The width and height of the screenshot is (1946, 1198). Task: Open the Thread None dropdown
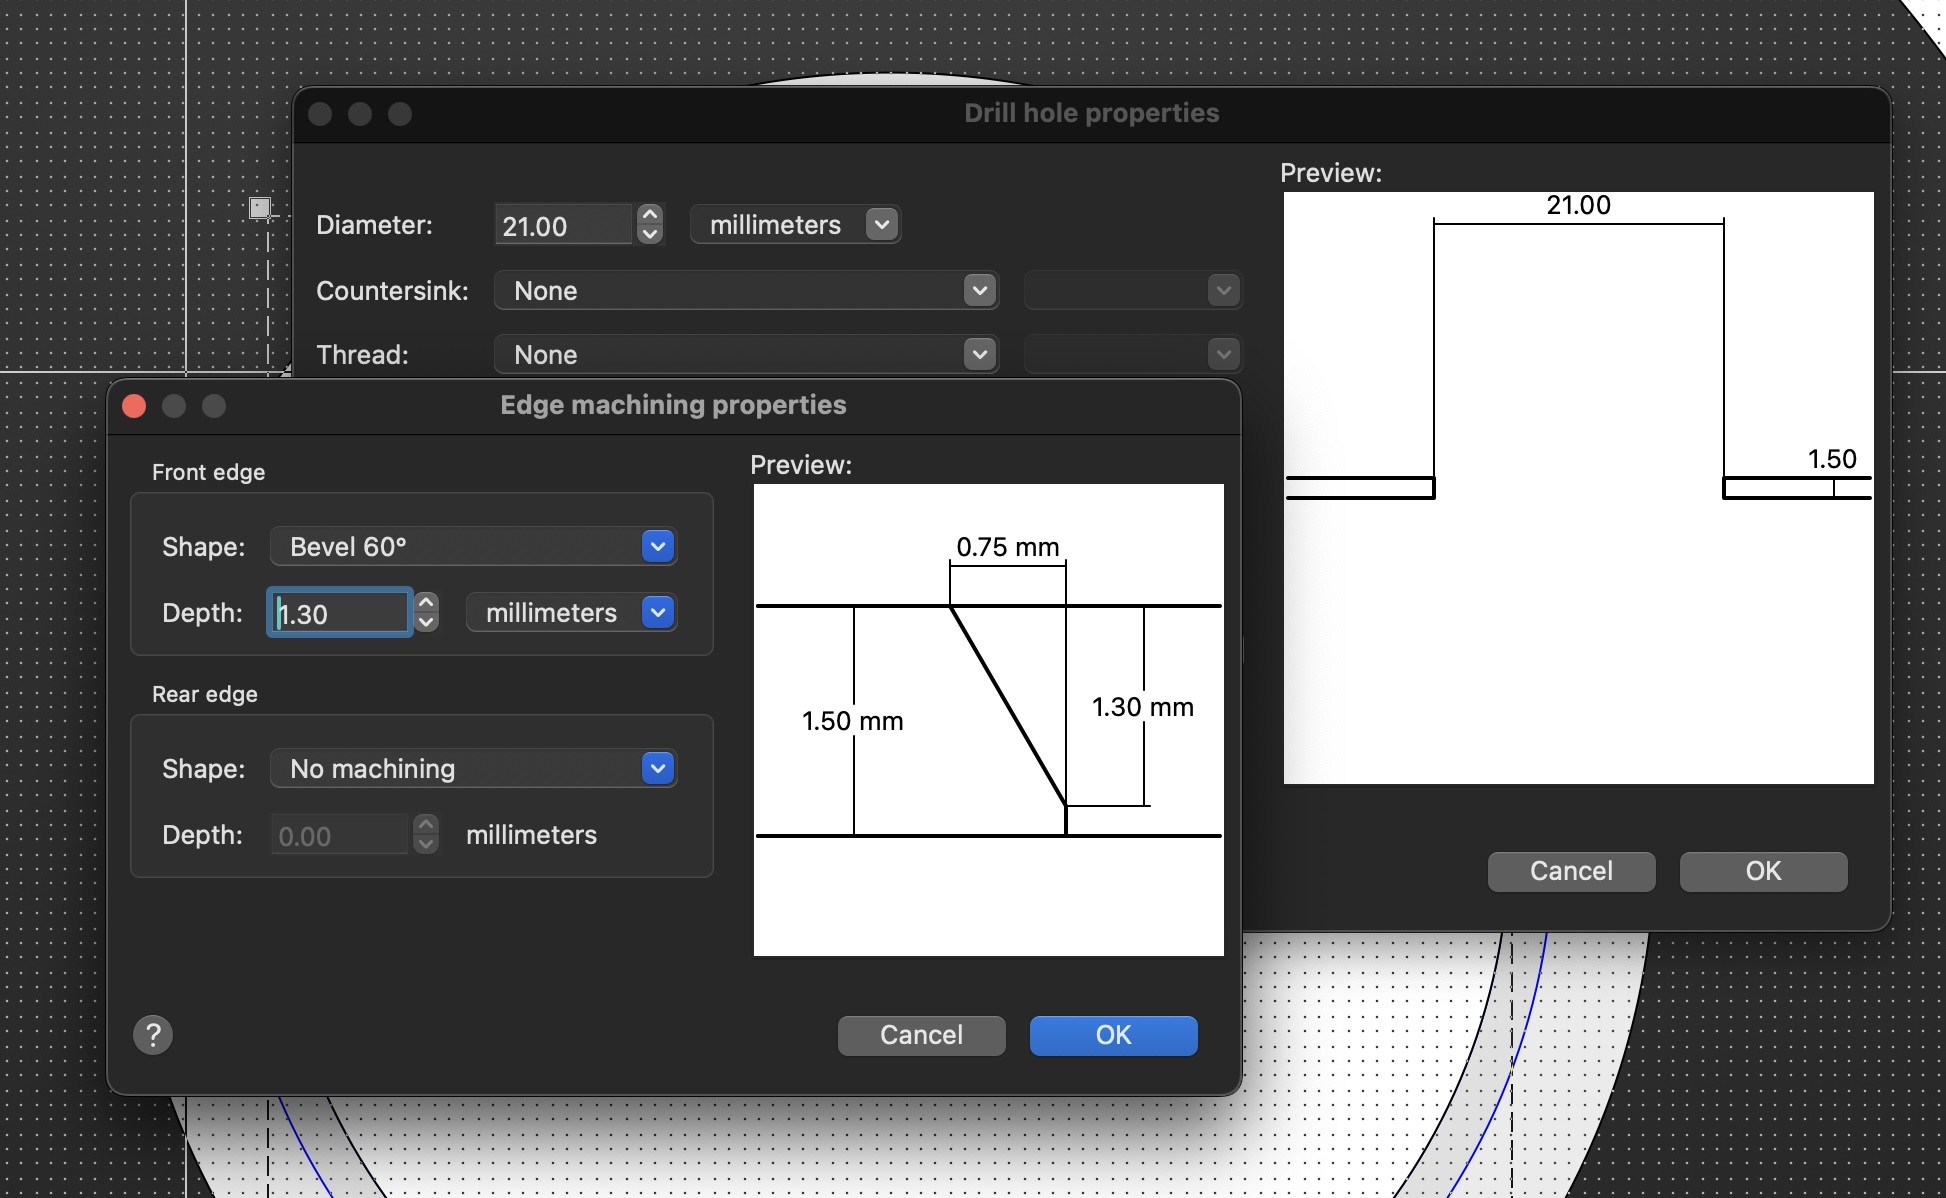pos(746,354)
